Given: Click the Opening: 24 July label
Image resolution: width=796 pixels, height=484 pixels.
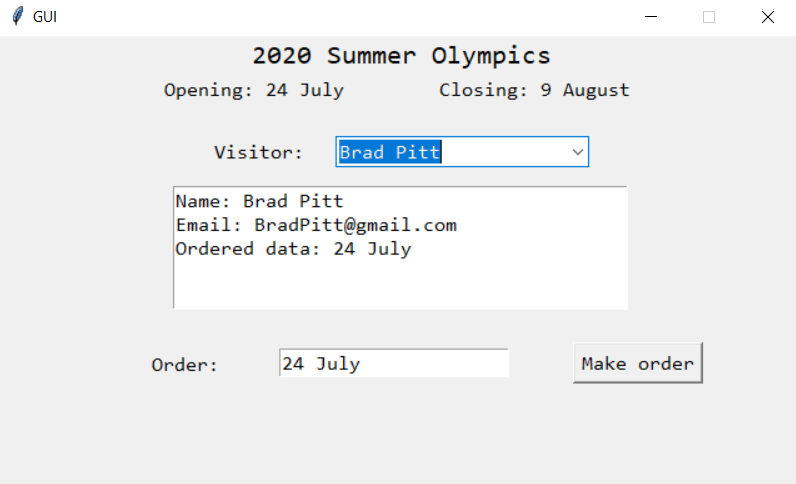Looking at the screenshot, I should click(x=254, y=90).
